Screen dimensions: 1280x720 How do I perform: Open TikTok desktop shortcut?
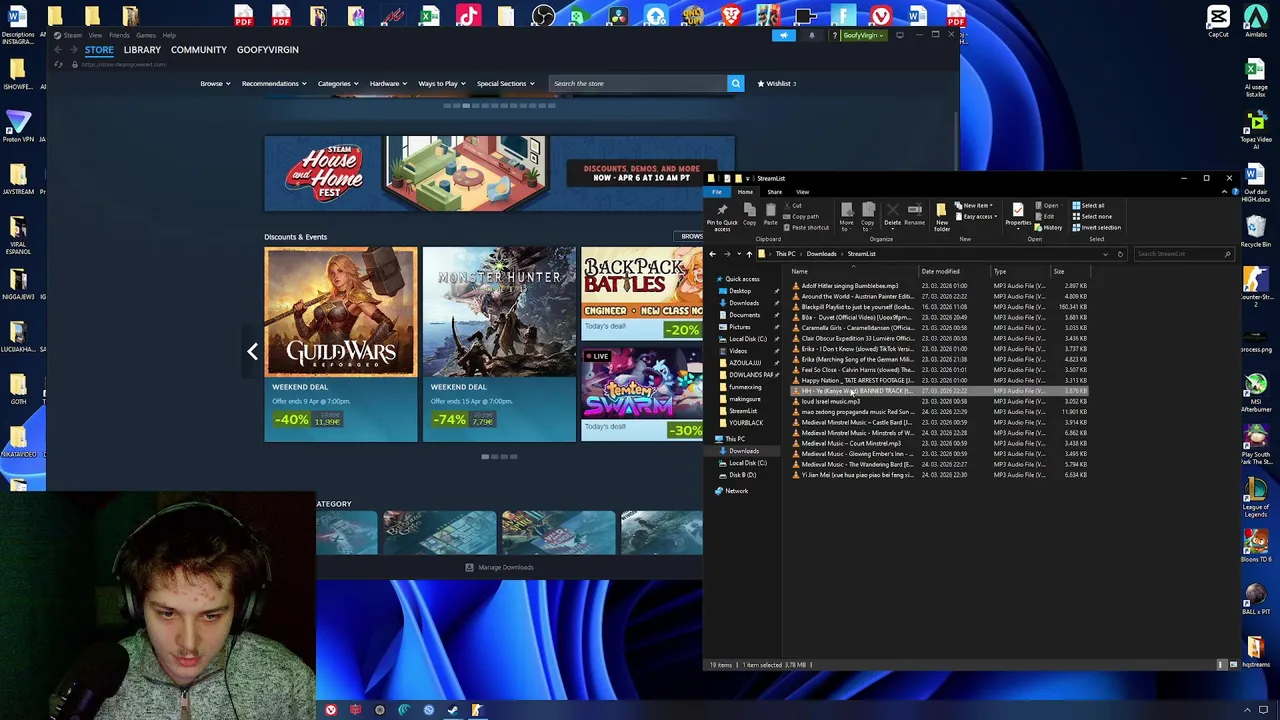(468, 16)
